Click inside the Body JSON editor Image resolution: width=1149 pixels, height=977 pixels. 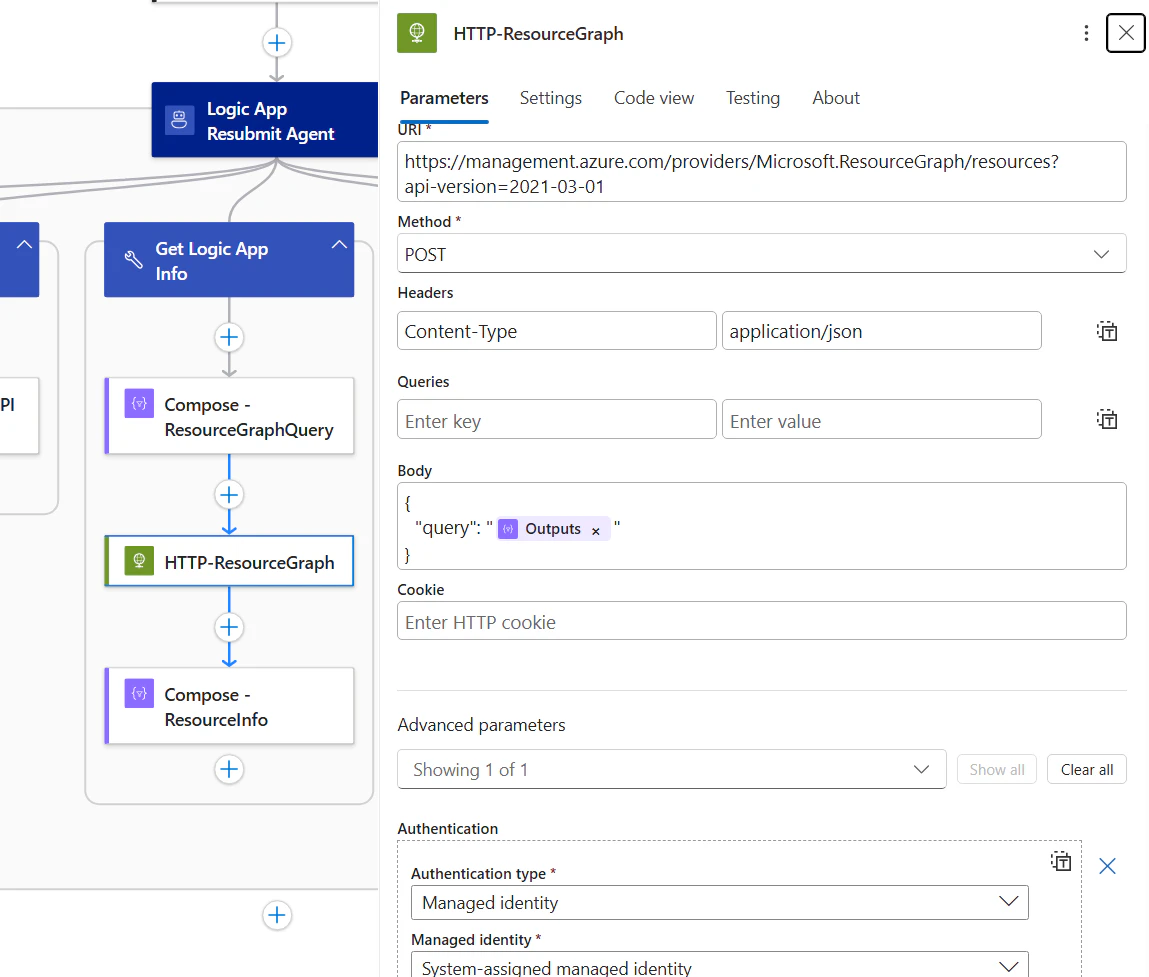tap(761, 526)
